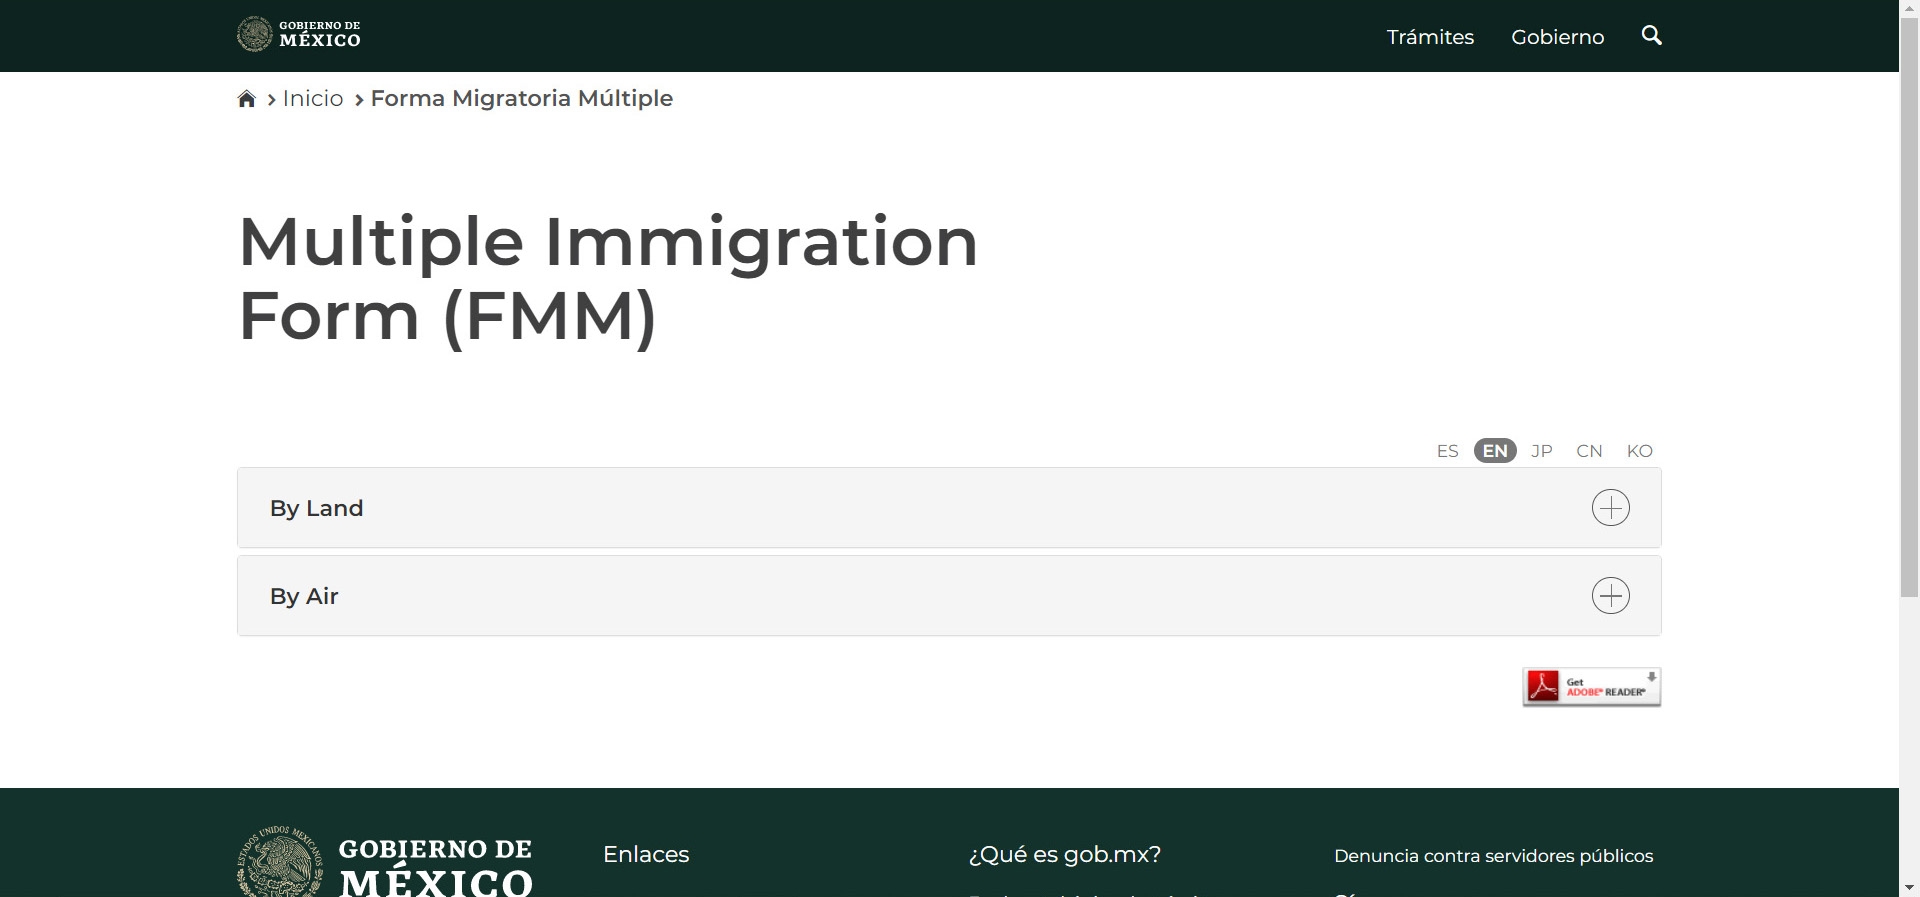Open the Gobierno menu
Viewport: 1920px width, 897px height.
tap(1557, 37)
